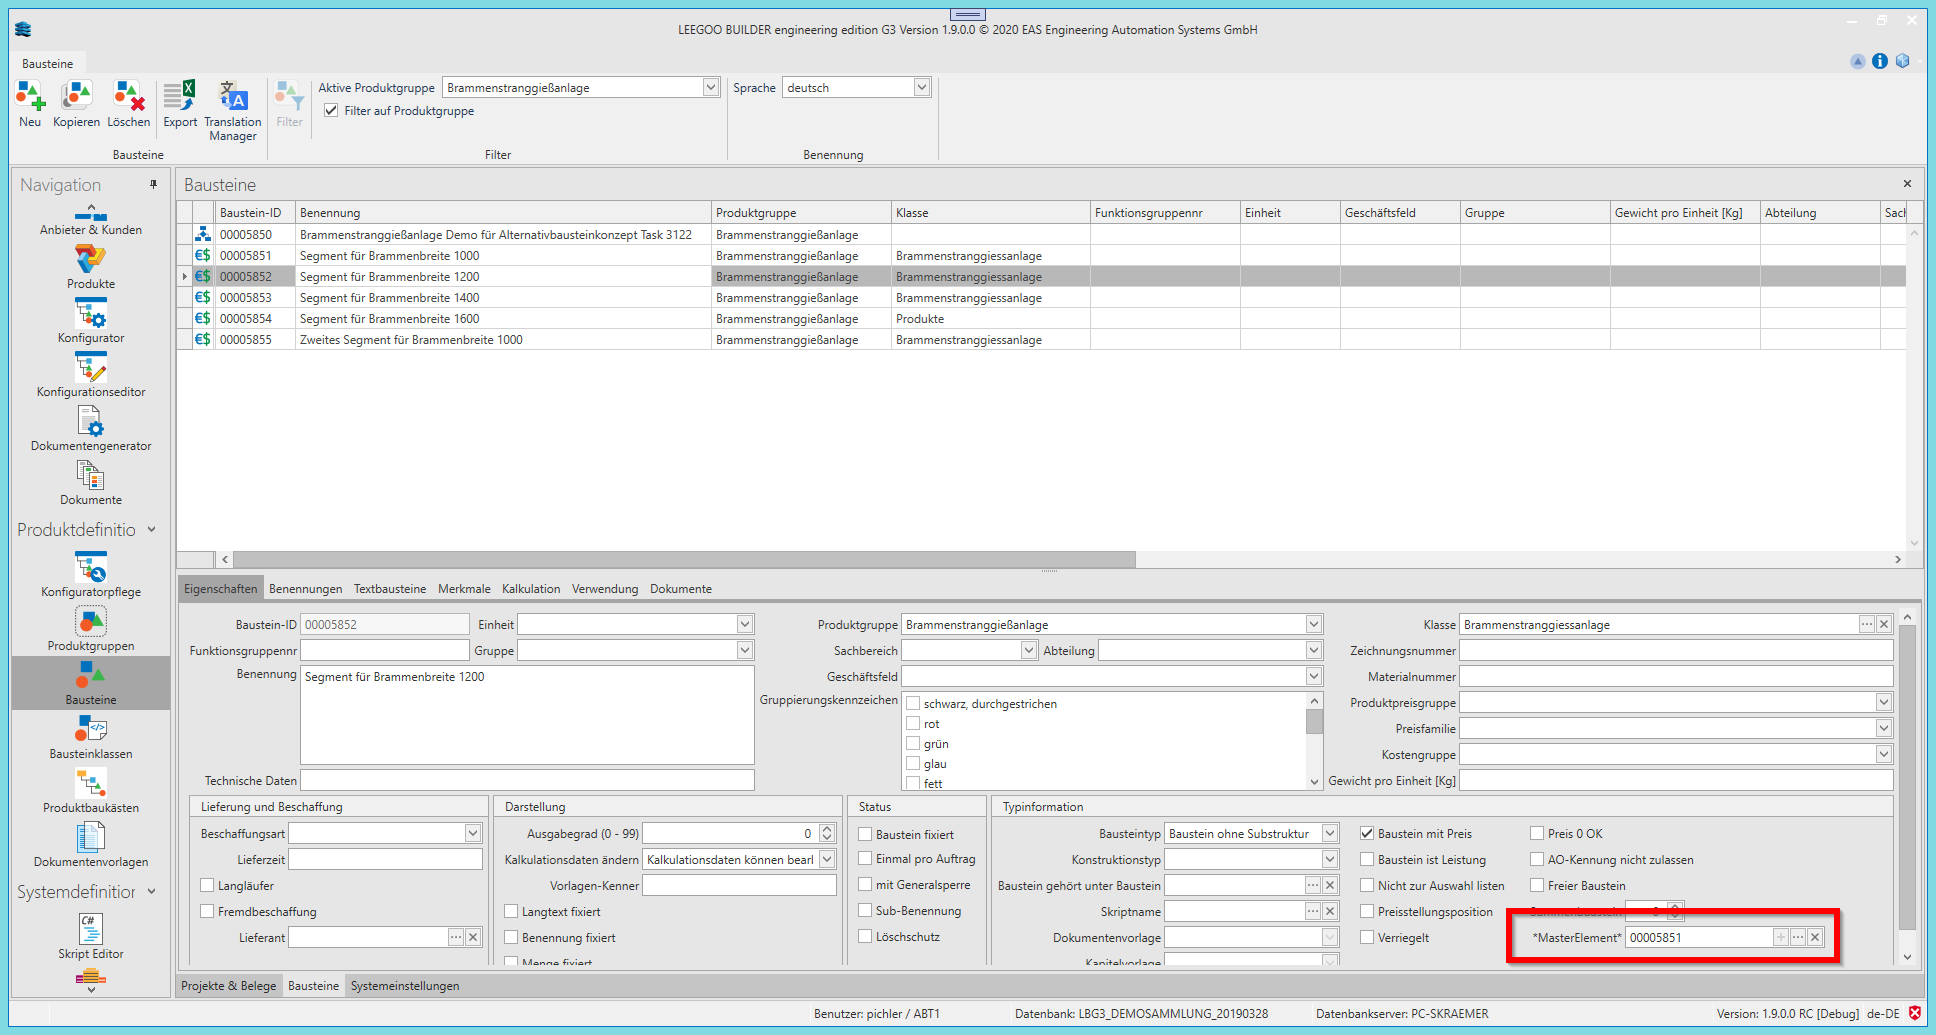Switch to the Textbausteine tab
The height and width of the screenshot is (1035, 1936).
click(x=390, y=589)
